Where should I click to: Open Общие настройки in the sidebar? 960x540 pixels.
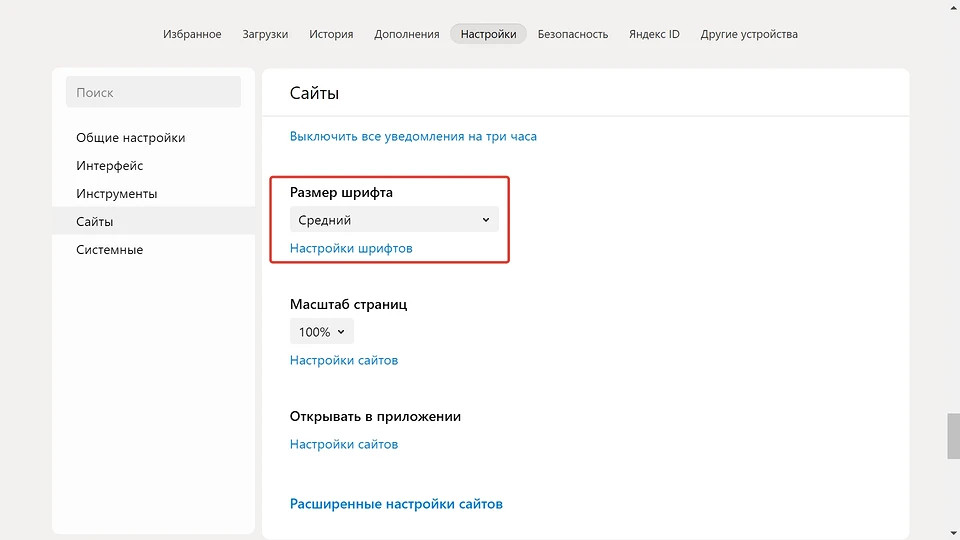tap(130, 138)
